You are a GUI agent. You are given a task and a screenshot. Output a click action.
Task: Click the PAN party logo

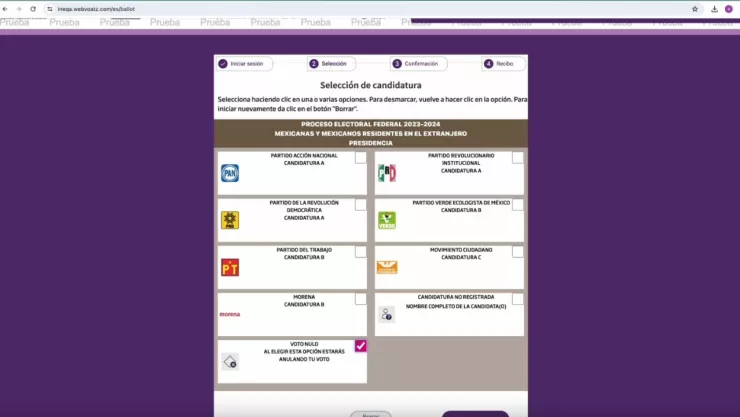[x=230, y=173]
